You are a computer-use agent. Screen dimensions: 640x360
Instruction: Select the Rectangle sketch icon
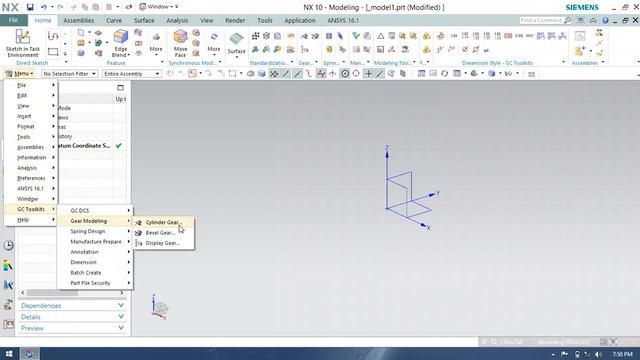tap(53, 52)
